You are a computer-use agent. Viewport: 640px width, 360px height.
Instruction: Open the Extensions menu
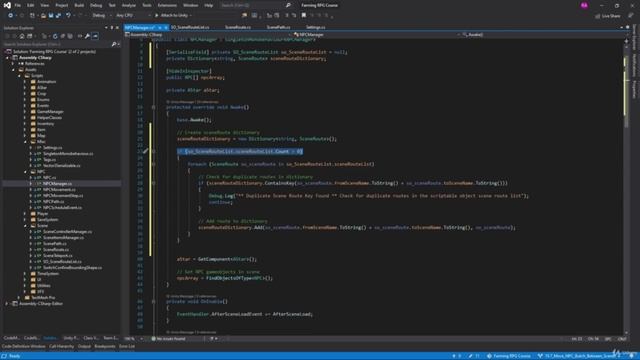point(167,5)
